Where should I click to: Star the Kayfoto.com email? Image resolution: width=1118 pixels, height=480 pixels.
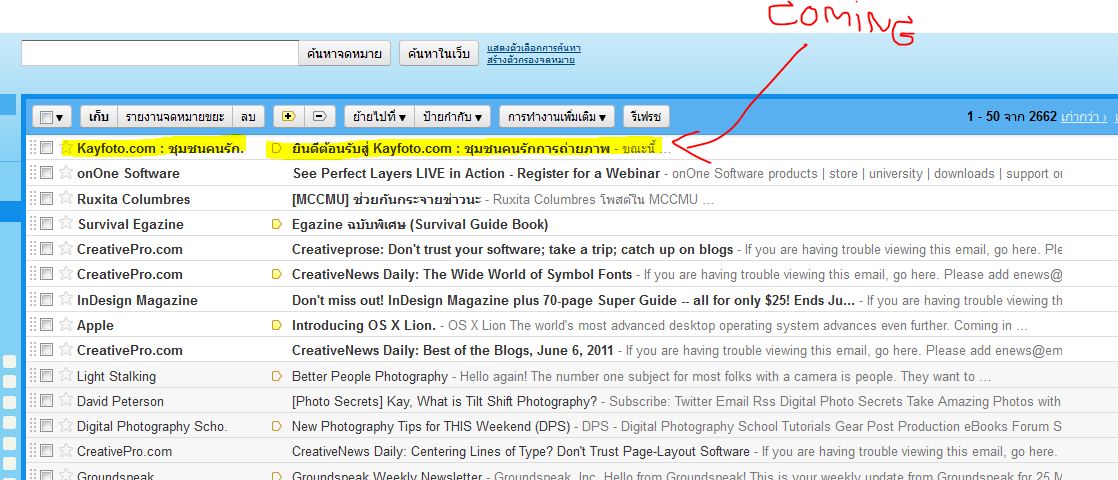(x=66, y=148)
